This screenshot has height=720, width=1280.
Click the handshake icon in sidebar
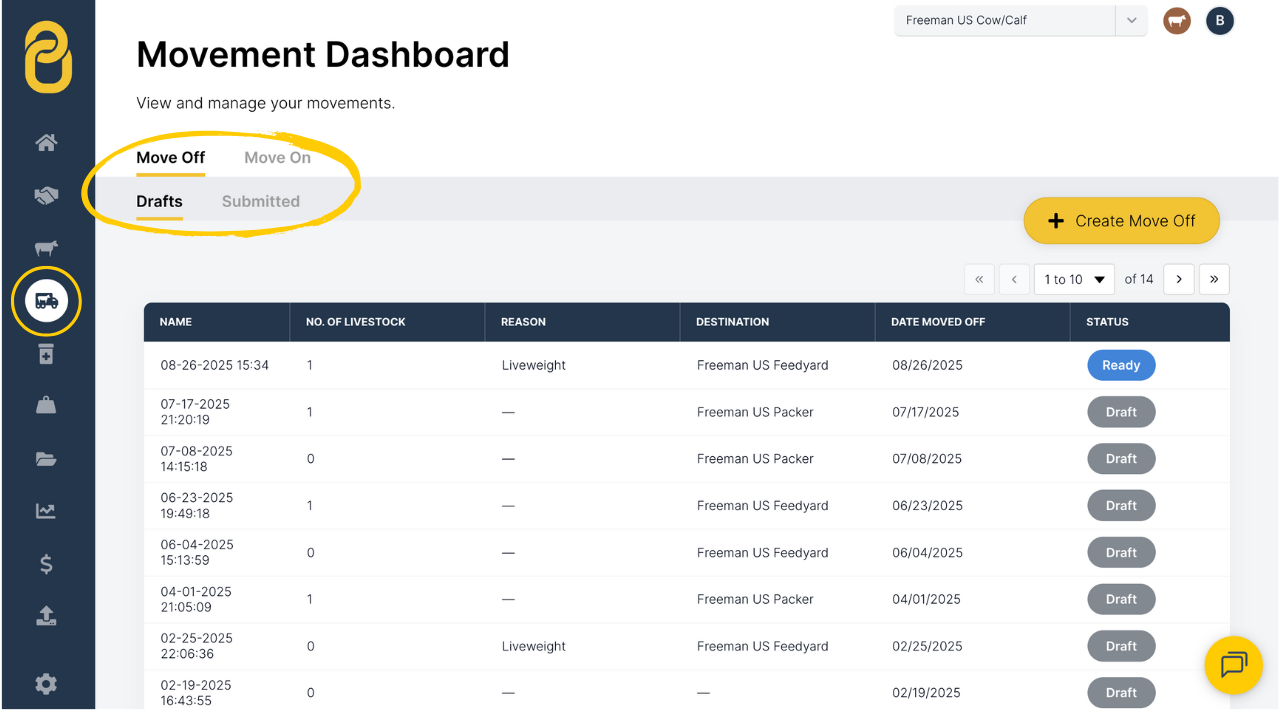pyautogui.click(x=46, y=196)
